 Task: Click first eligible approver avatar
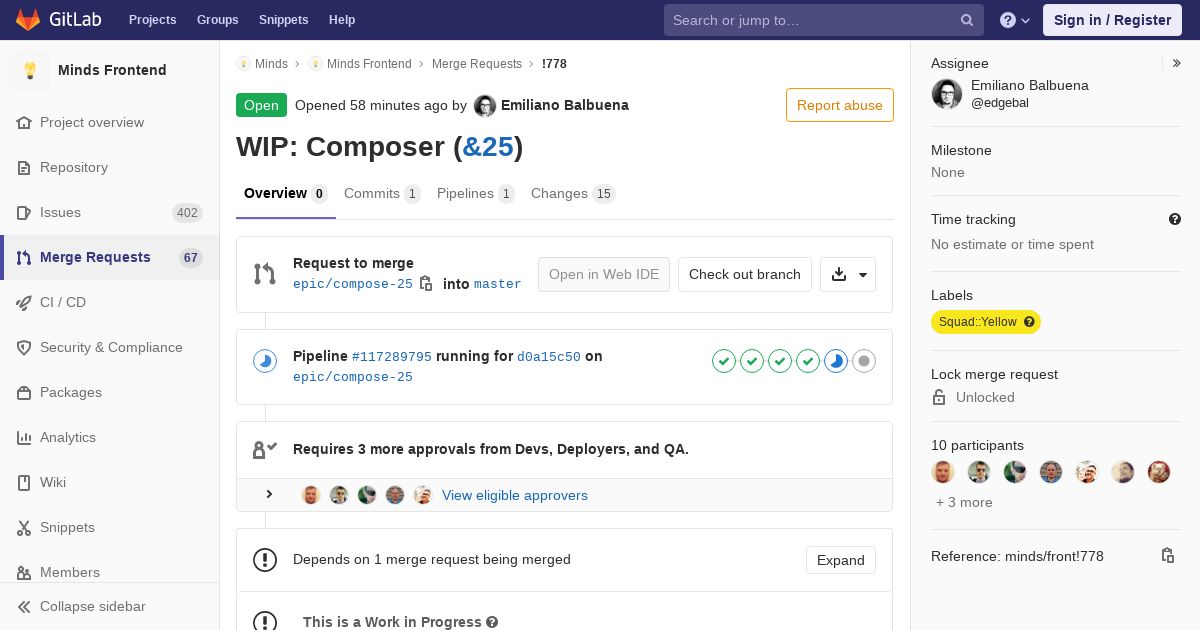[x=311, y=495]
